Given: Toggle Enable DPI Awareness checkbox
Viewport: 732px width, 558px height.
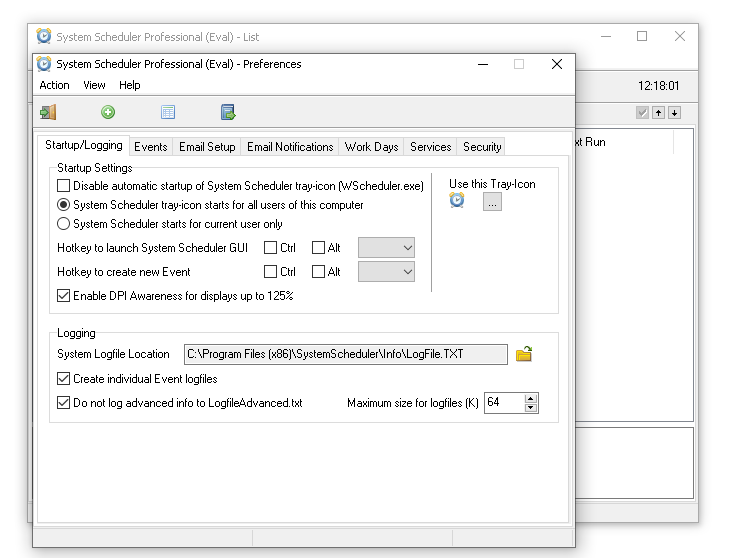Looking at the screenshot, I should tap(63, 296).
